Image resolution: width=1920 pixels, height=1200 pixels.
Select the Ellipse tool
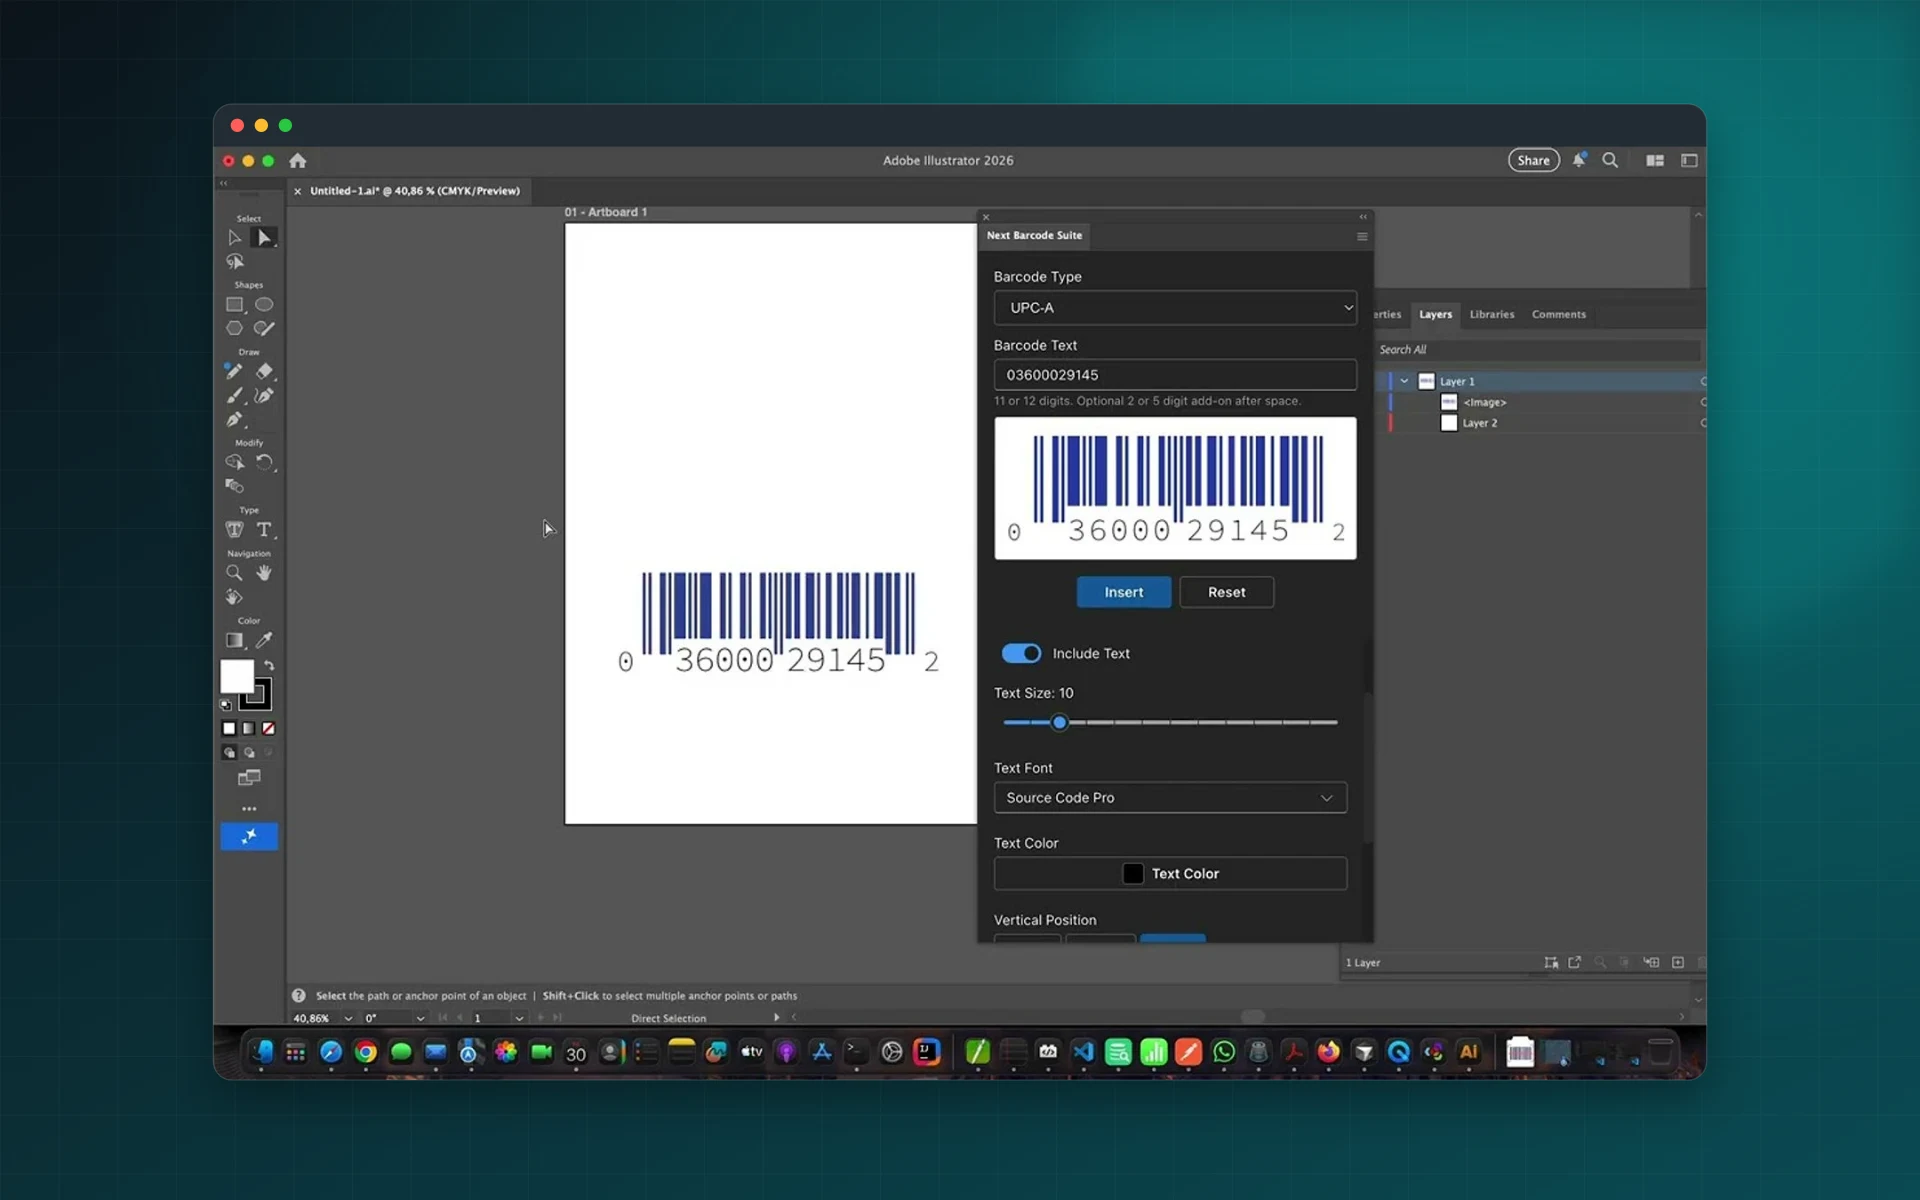click(x=264, y=305)
